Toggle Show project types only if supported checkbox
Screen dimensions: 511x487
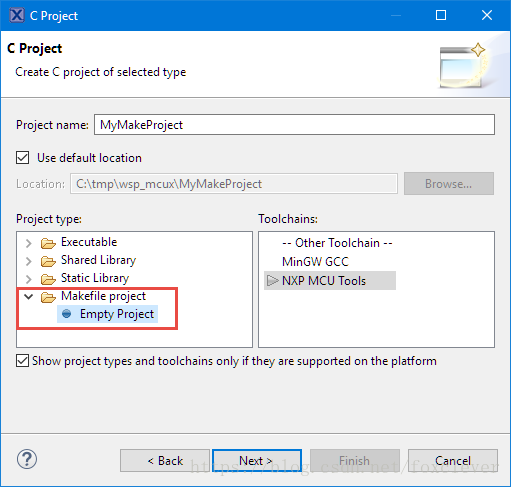[22, 361]
